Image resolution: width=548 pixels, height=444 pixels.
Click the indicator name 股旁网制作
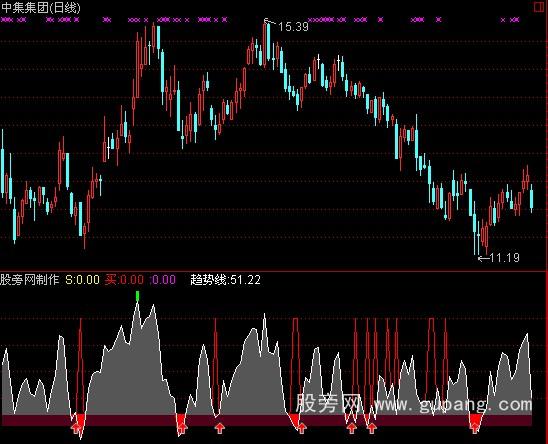pos(30,280)
